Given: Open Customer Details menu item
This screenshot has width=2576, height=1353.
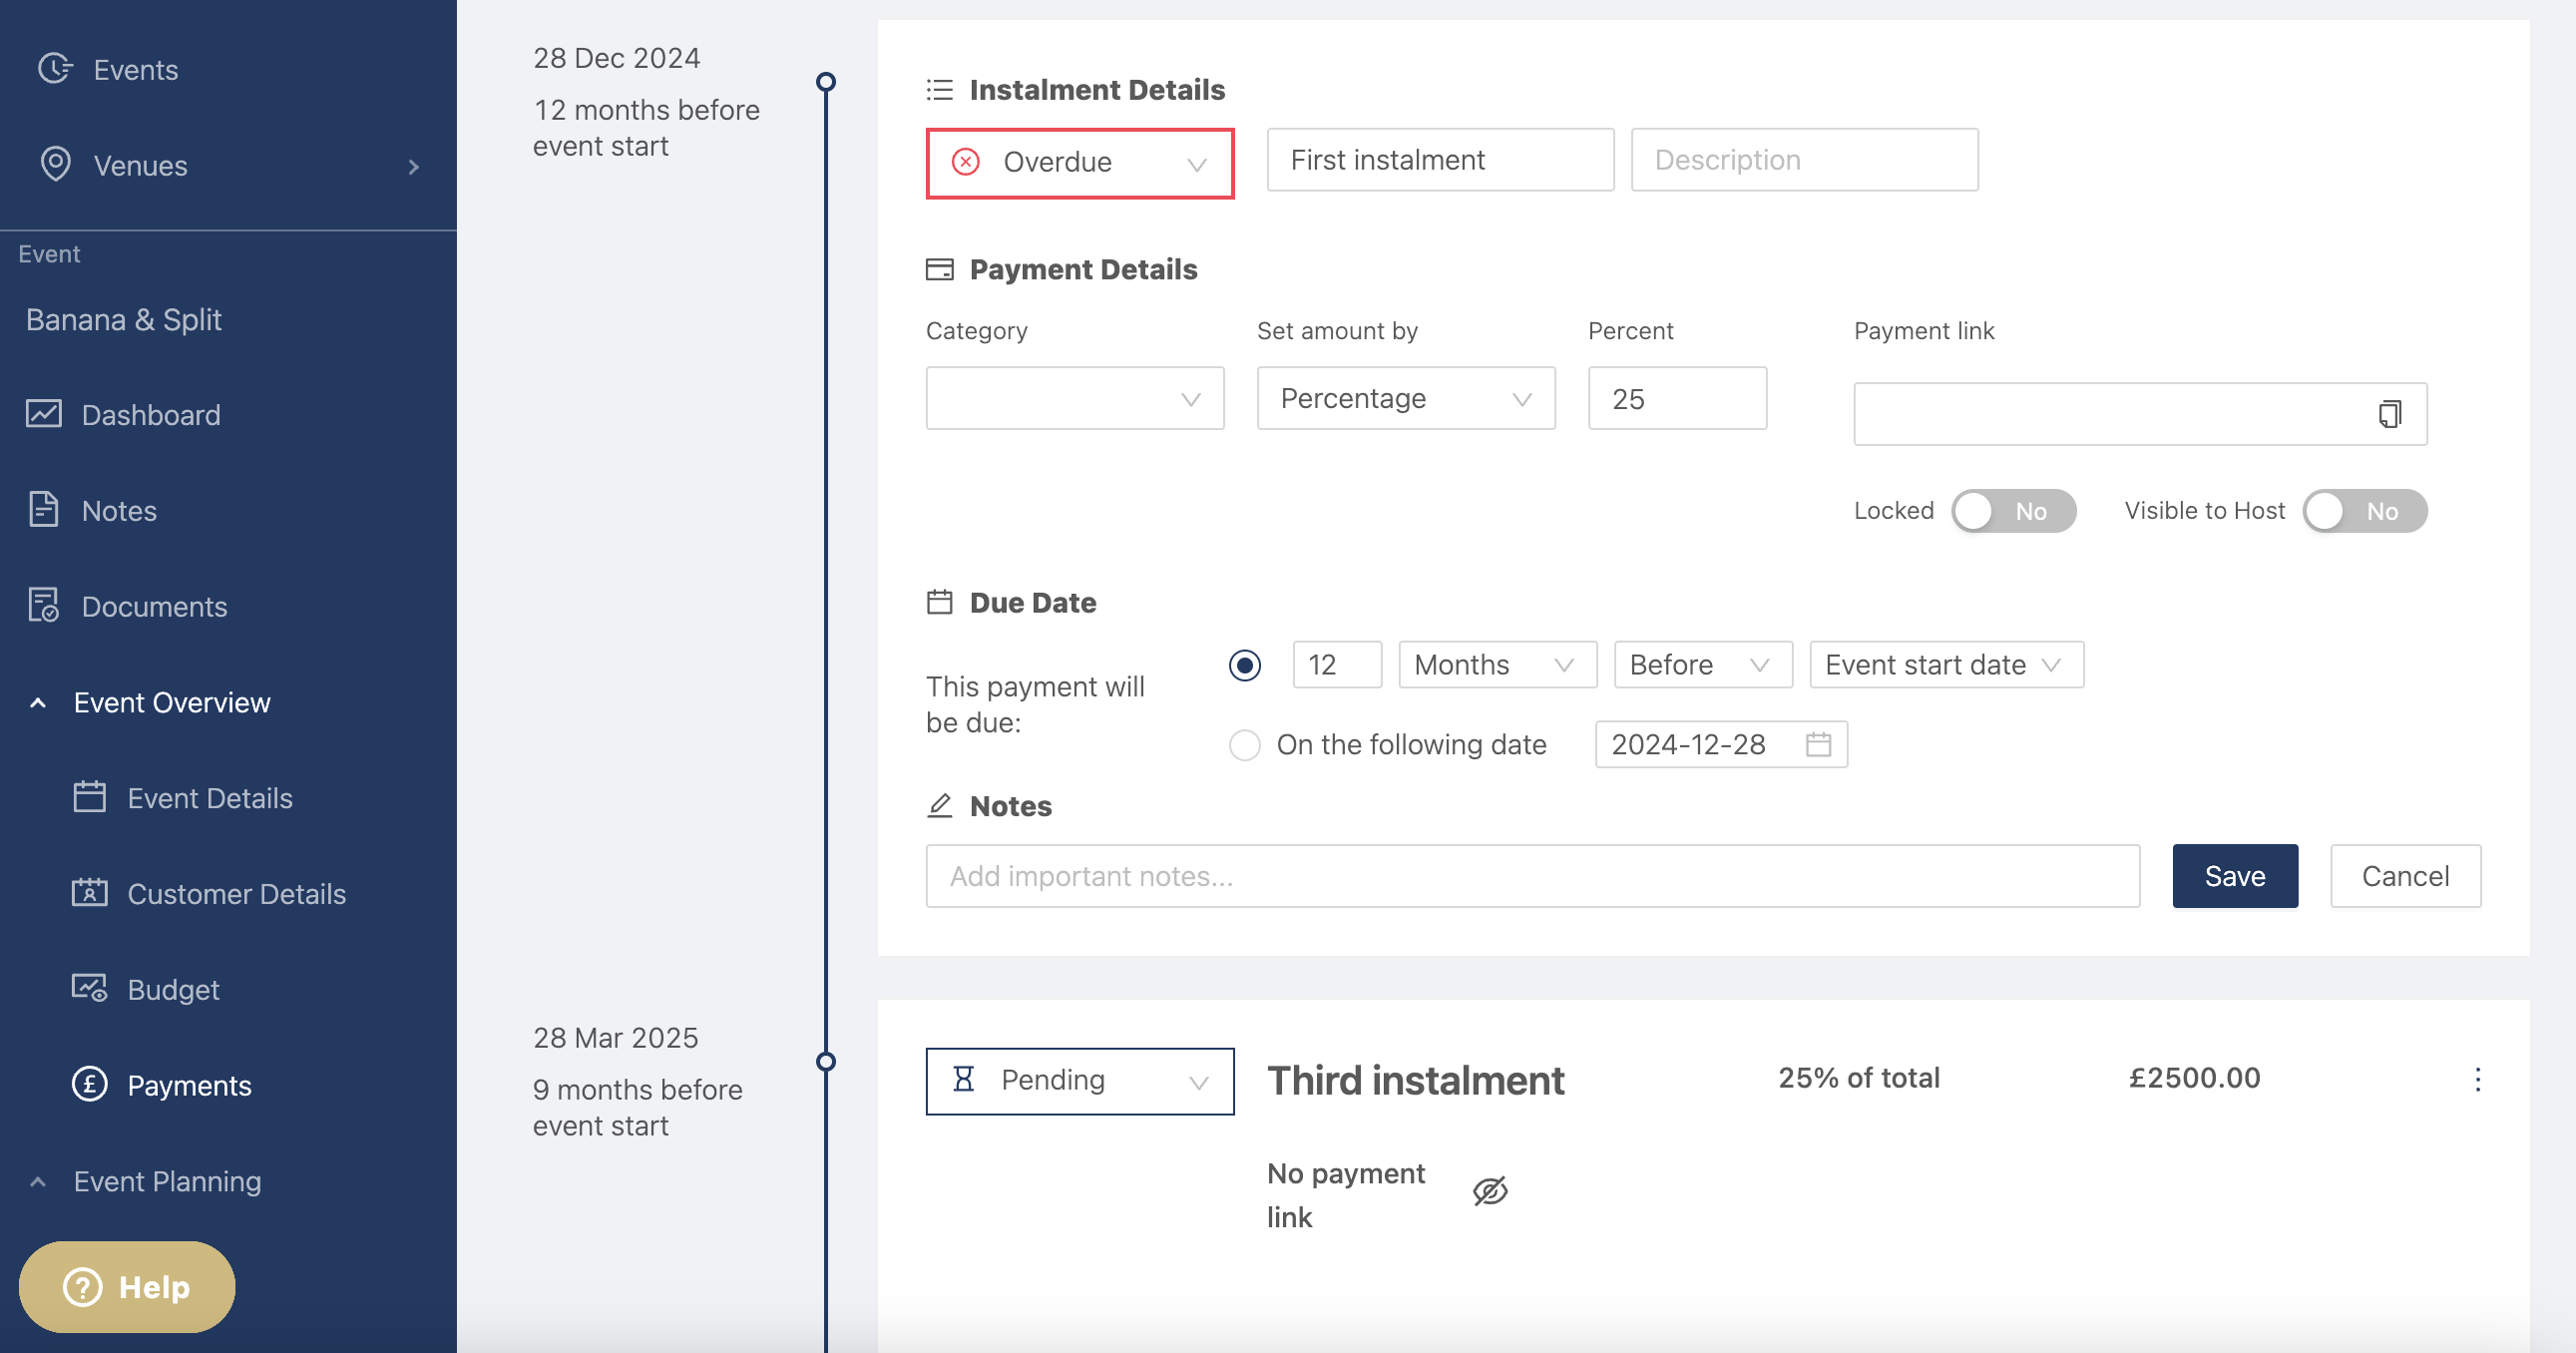Looking at the screenshot, I should [236, 894].
